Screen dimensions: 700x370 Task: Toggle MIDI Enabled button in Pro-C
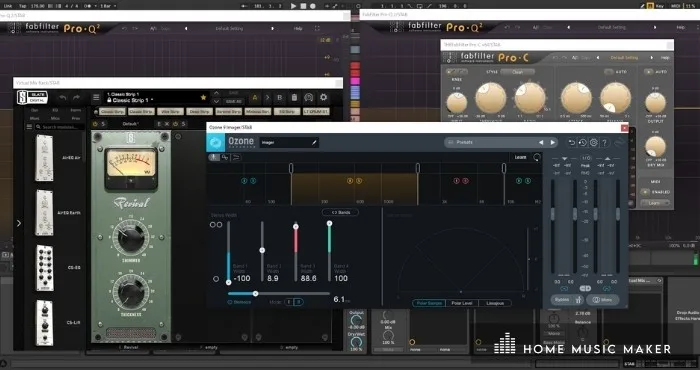click(x=645, y=192)
